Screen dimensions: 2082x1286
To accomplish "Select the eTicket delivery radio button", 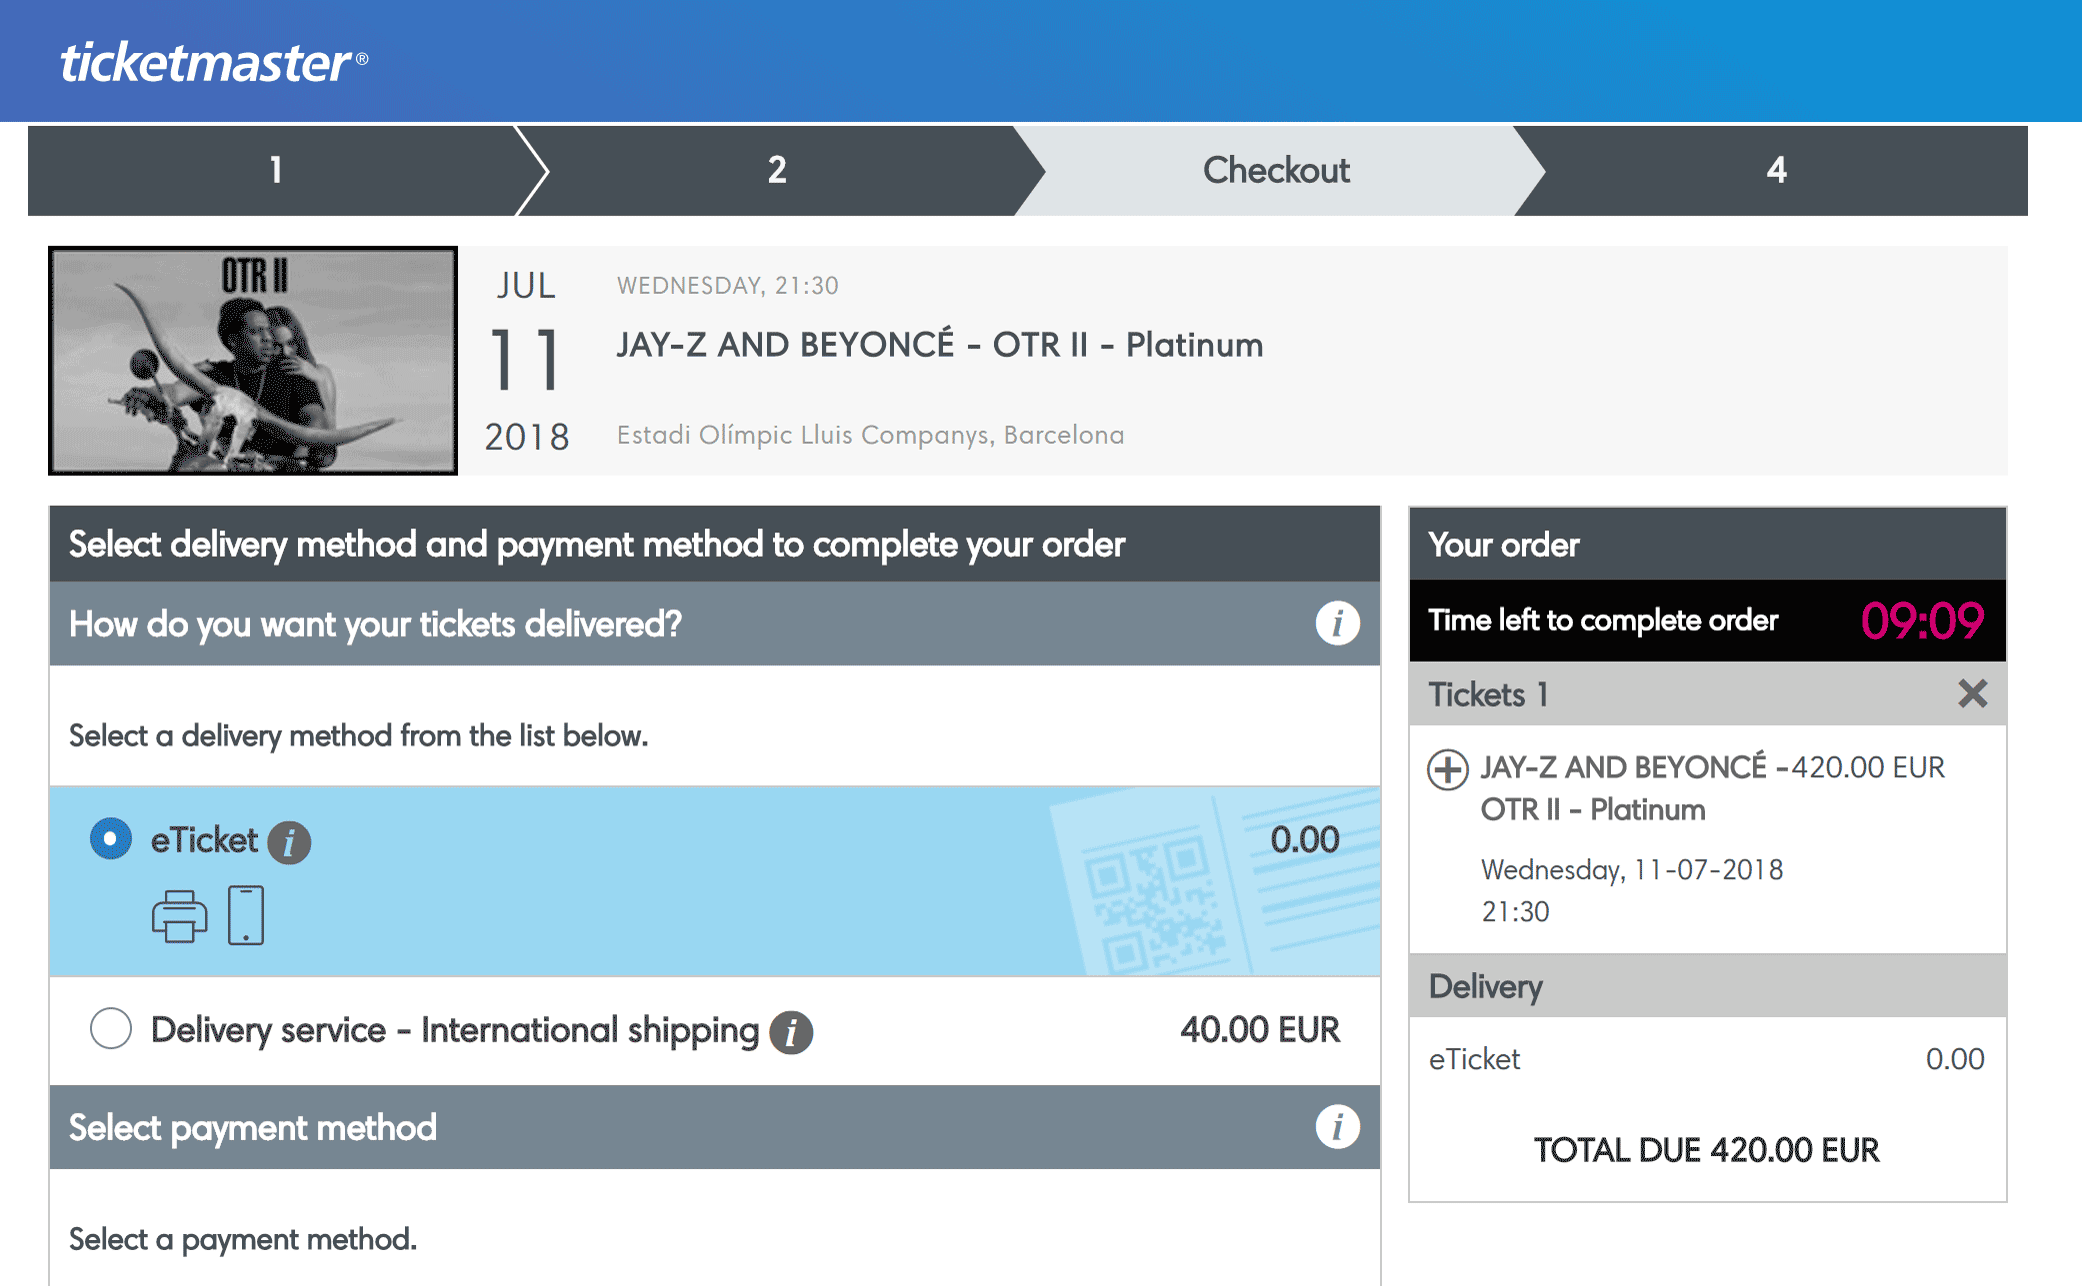I will point(111,839).
